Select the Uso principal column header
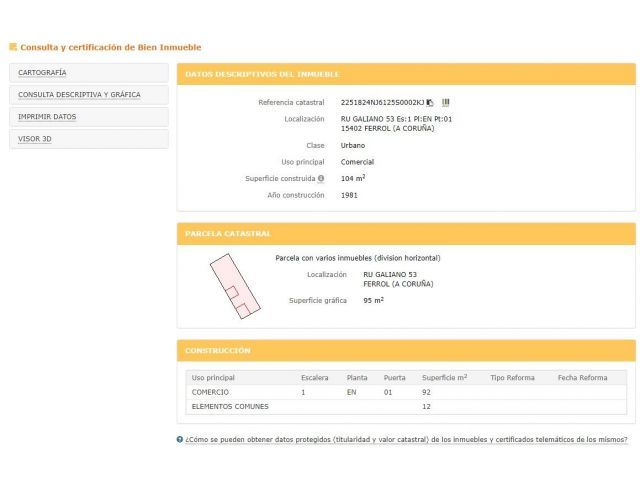 (x=213, y=378)
